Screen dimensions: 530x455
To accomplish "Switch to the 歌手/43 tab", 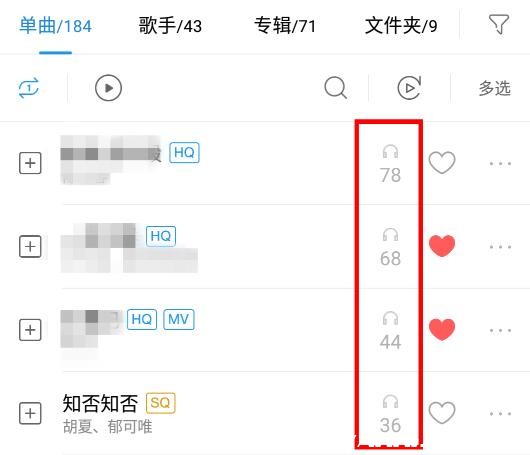I will tap(170, 26).
